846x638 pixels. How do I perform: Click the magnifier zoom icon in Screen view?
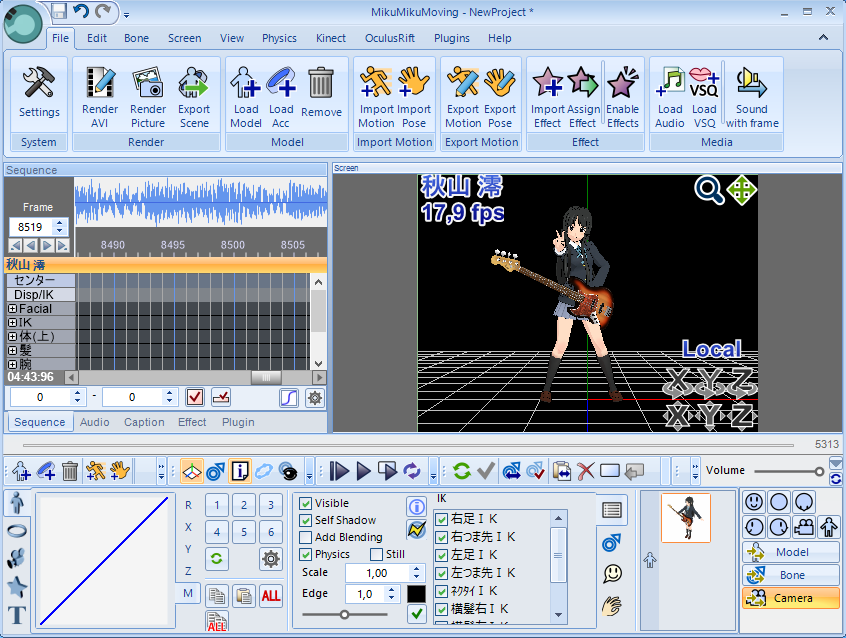click(709, 190)
